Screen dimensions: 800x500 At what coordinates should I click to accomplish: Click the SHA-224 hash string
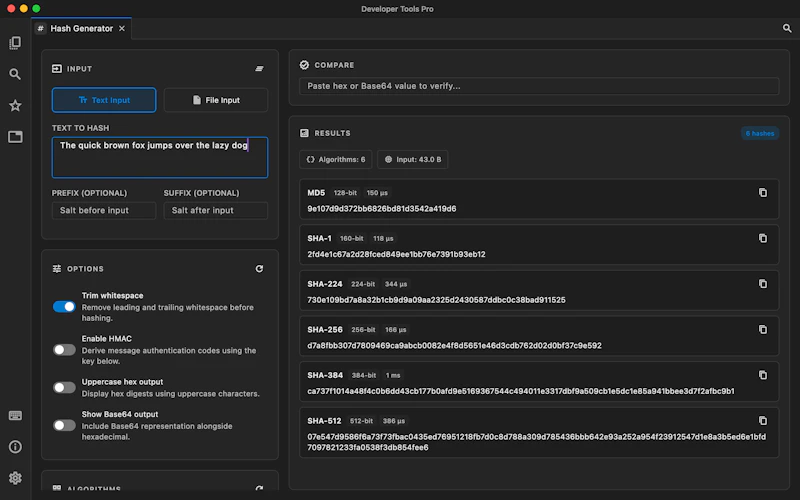point(436,299)
